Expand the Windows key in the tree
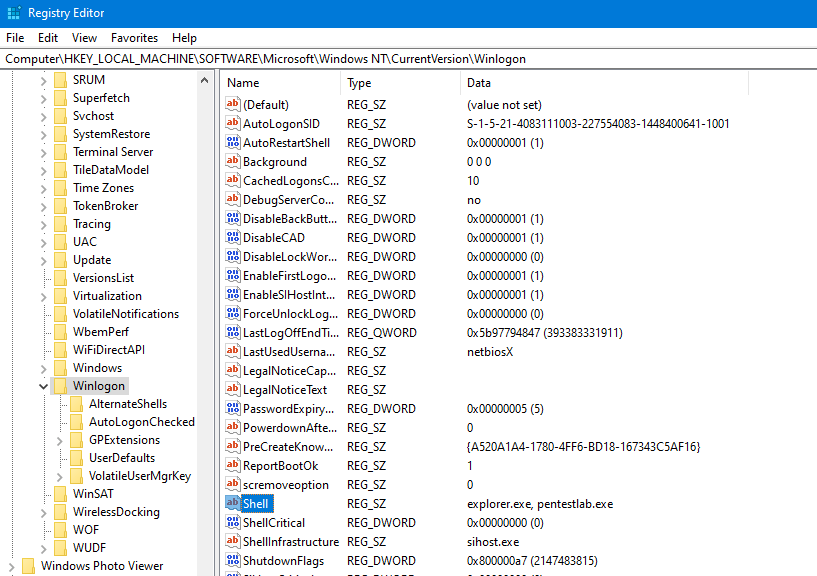Viewport: 817px width, 576px height. pos(44,369)
